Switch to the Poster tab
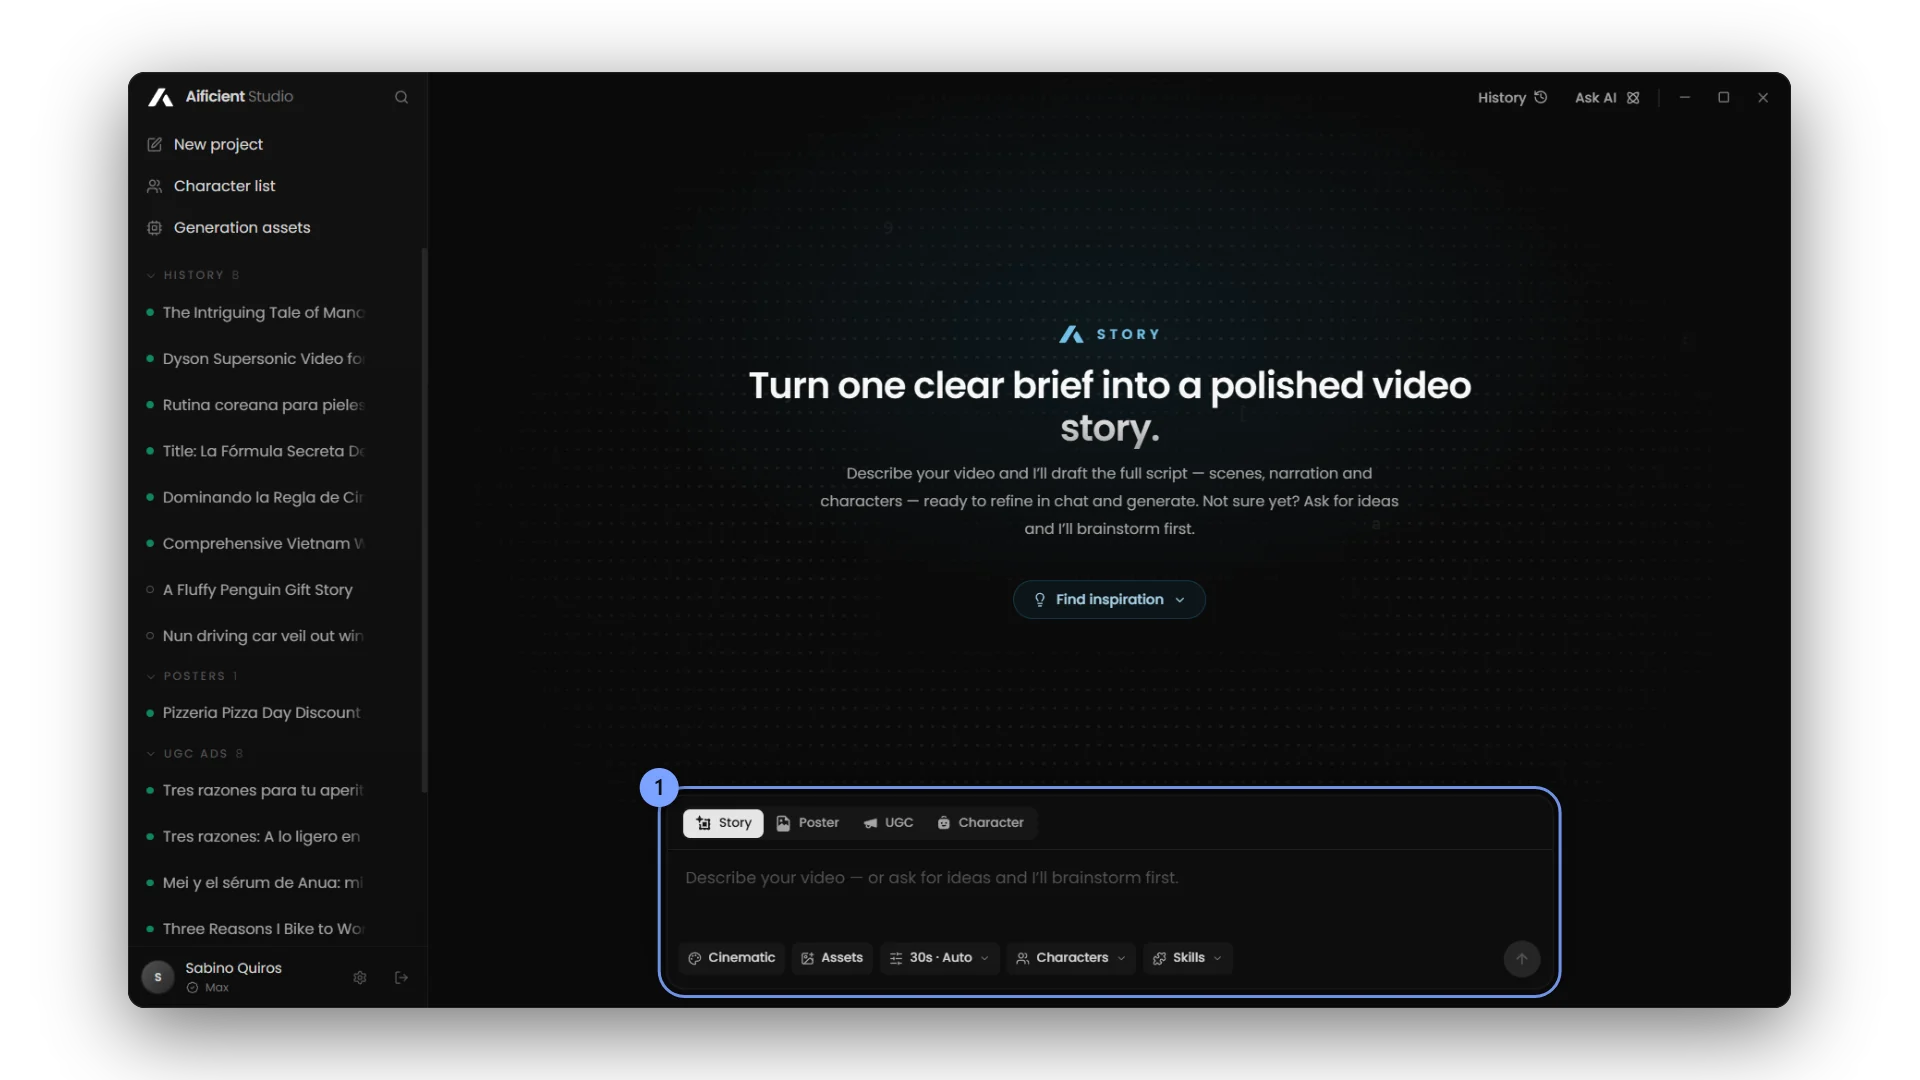1920x1080 pixels. click(x=808, y=823)
